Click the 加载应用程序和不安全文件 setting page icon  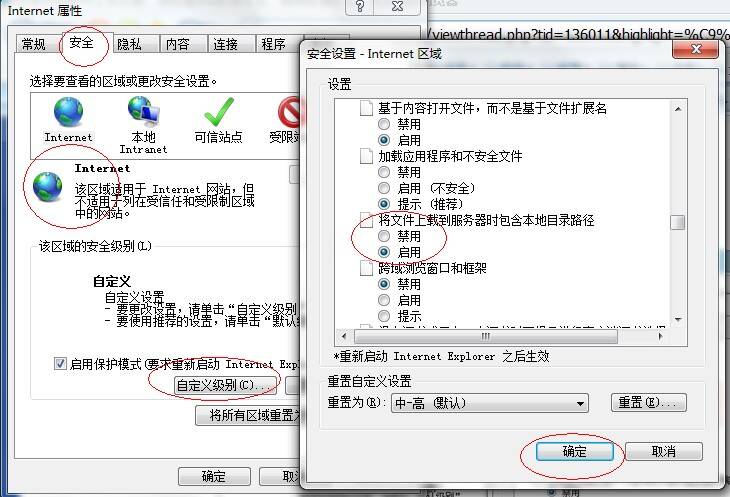366,156
